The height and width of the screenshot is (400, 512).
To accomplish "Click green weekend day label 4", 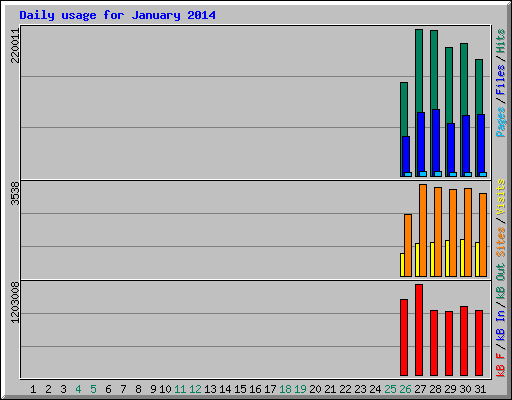I will [x=78, y=389].
